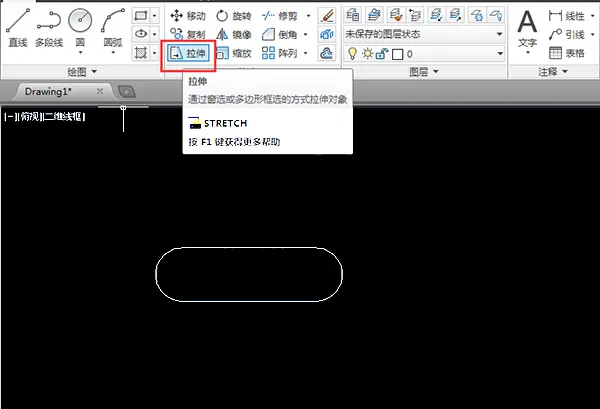The height and width of the screenshot is (409, 600).
Task: Click the rectangle draw tool icon
Action: click(x=140, y=16)
